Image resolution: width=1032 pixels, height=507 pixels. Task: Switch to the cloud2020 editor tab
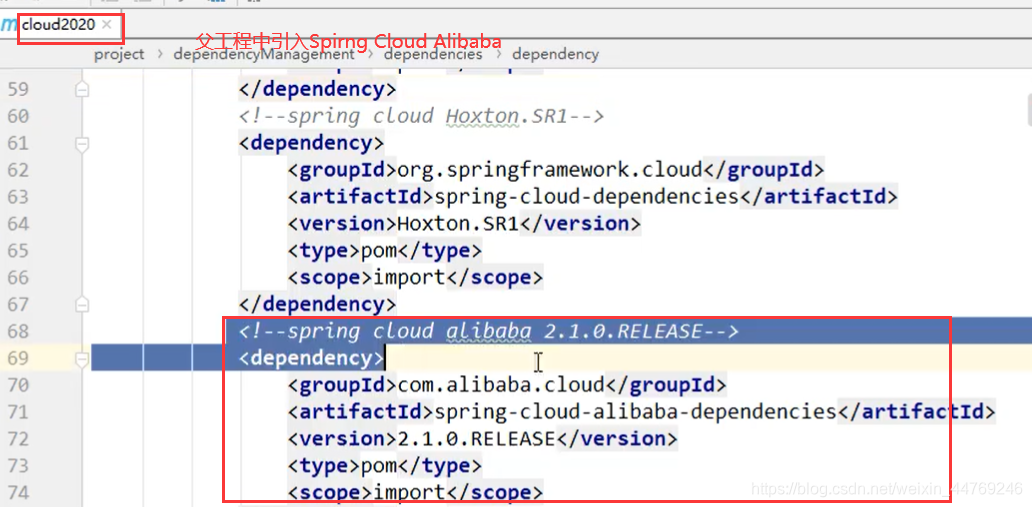tap(58, 25)
